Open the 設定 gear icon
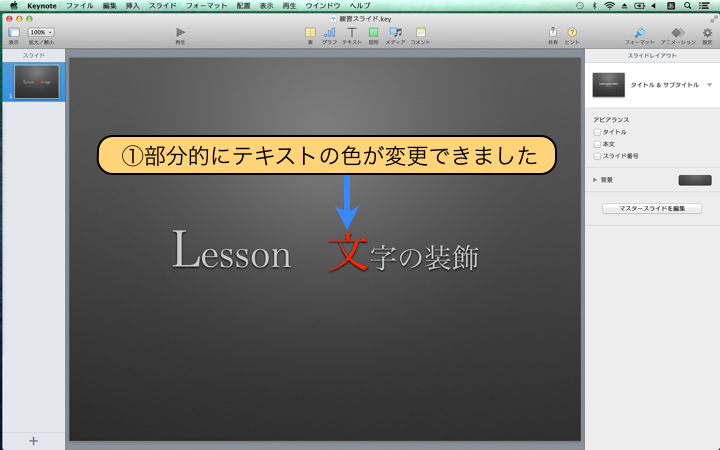Viewport: 720px width, 450px height. (x=707, y=33)
